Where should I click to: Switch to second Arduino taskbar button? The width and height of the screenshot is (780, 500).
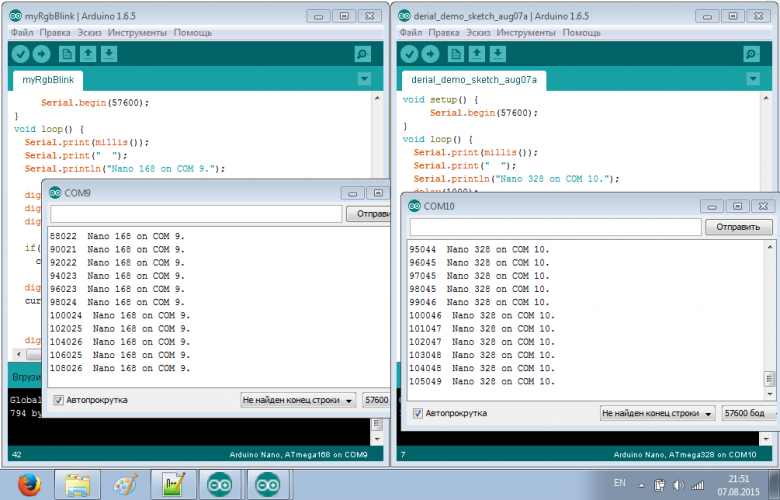268,484
